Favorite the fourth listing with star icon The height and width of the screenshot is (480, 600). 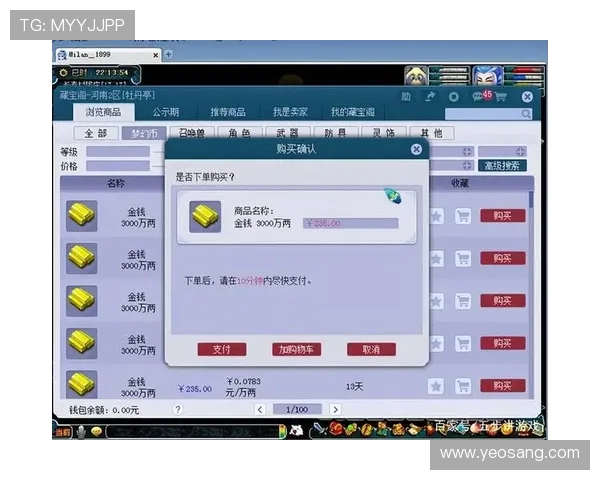tap(436, 344)
